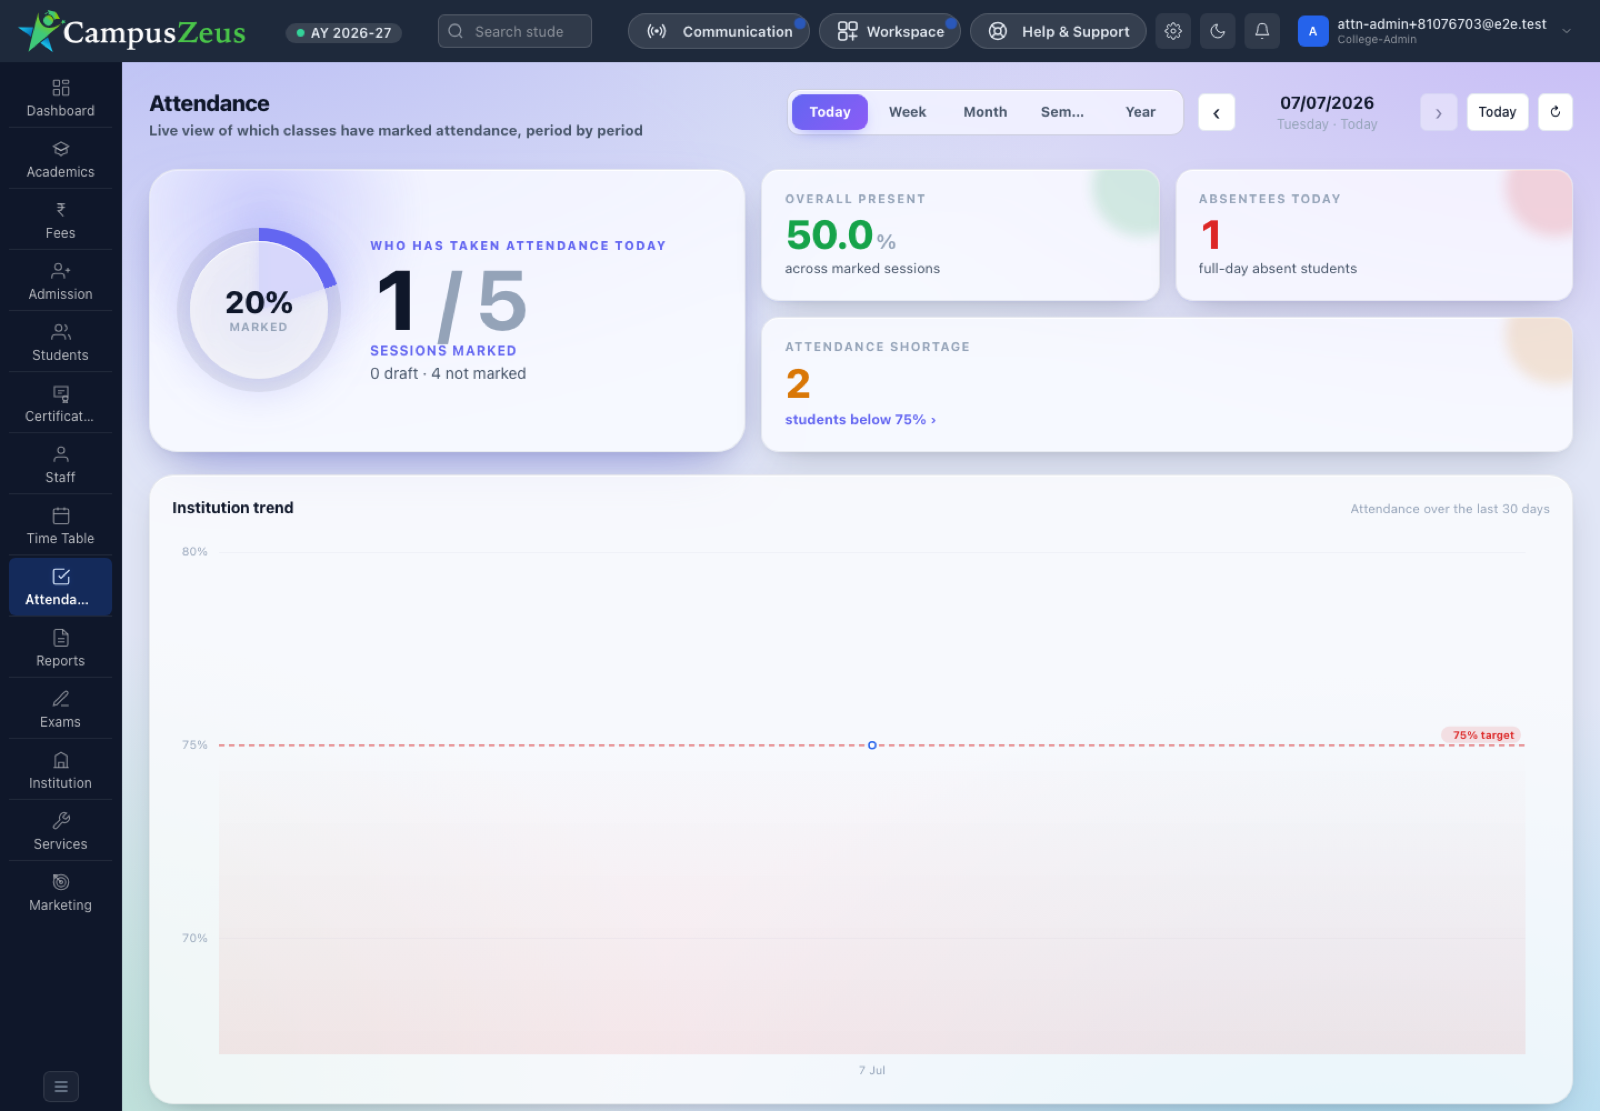Viewport: 1600px width, 1111px height.
Task: Open Exams sidebar item
Action: click(60, 708)
